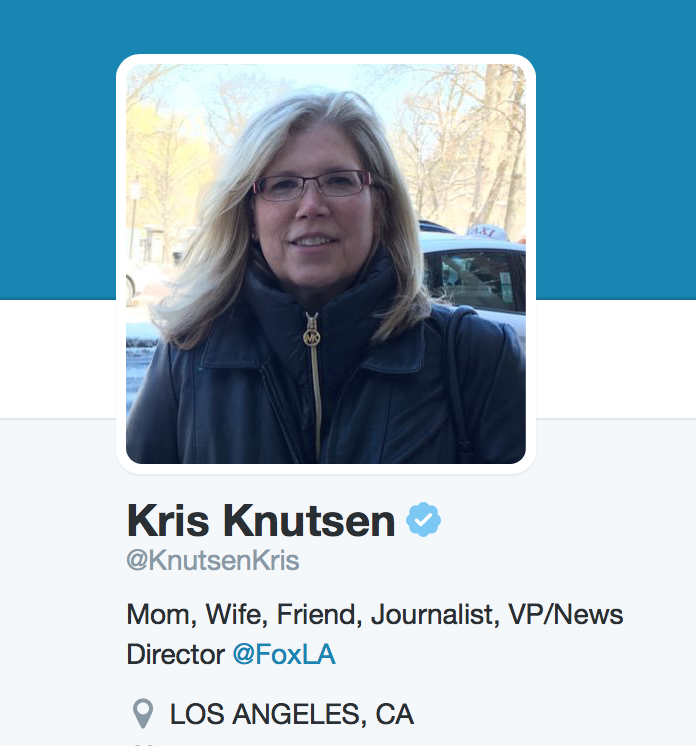The height and width of the screenshot is (746, 696).
Task: Click the surname Knutsen in the display name
Action: (309, 521)
